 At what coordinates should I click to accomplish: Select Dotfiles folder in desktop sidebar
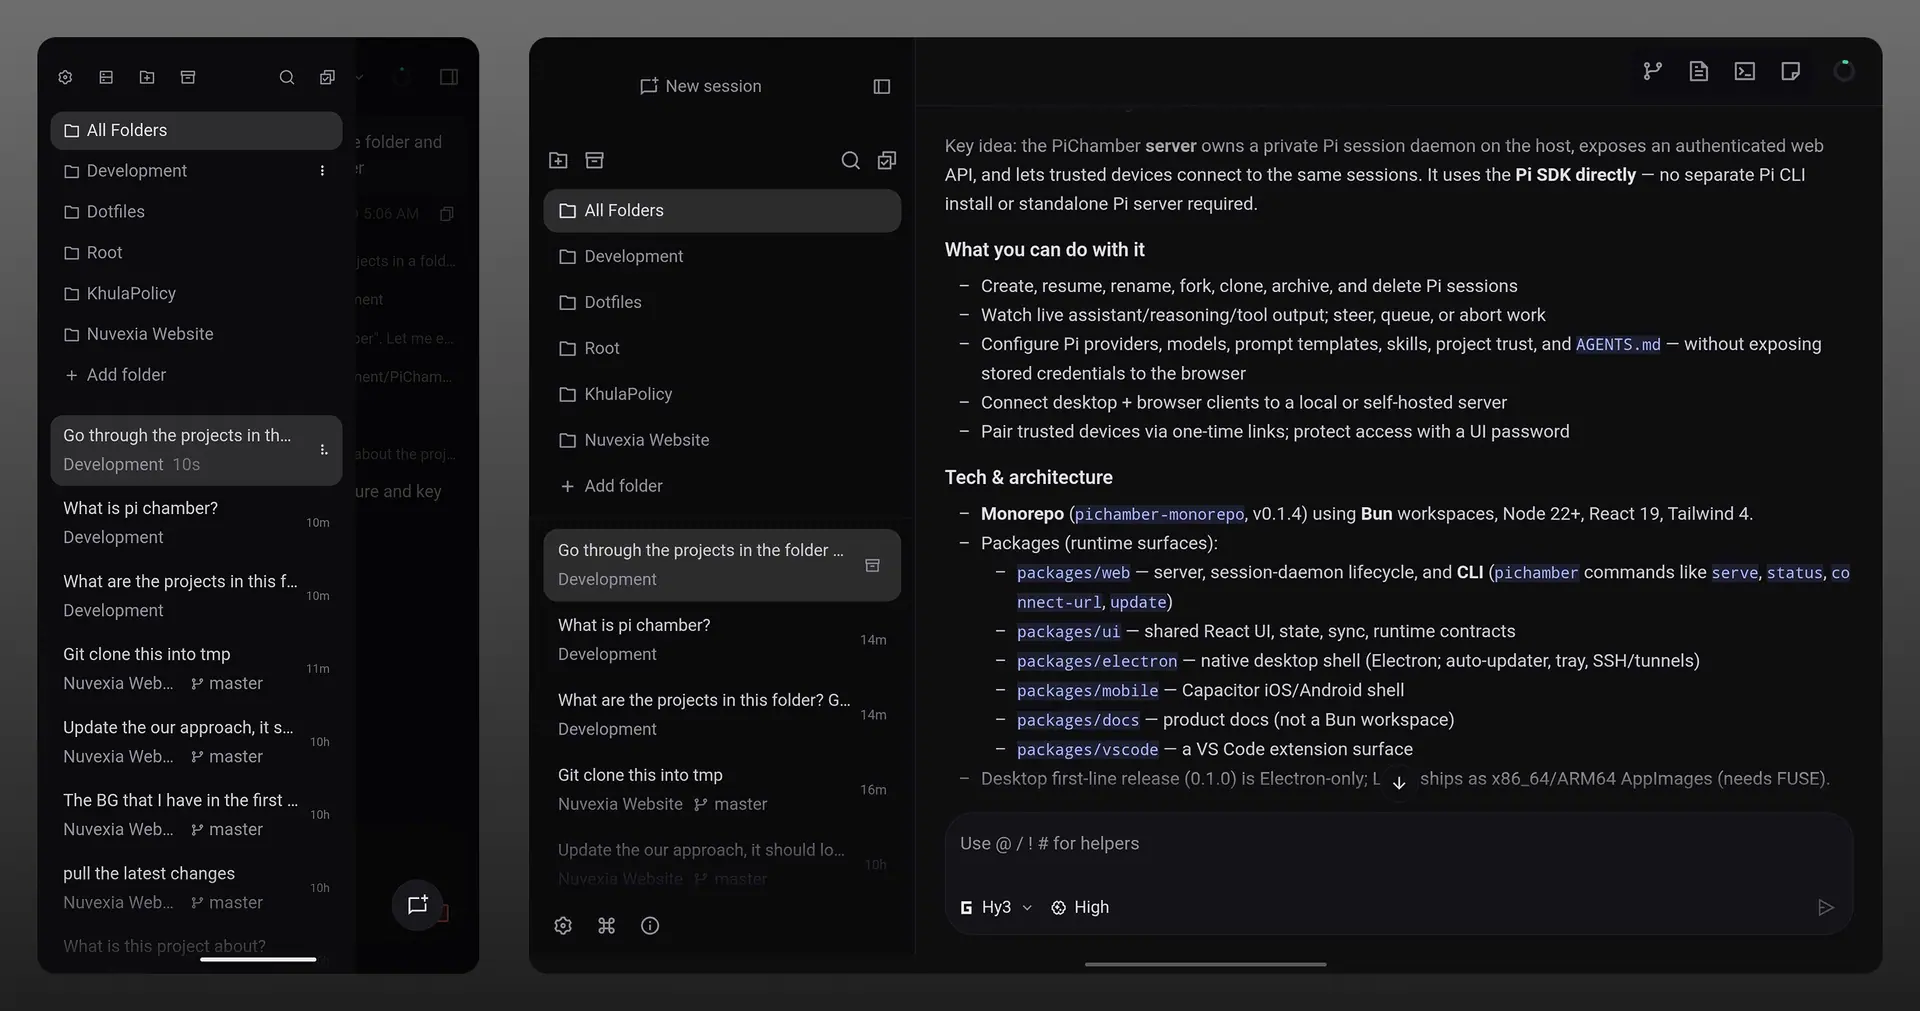pos(722,303)
